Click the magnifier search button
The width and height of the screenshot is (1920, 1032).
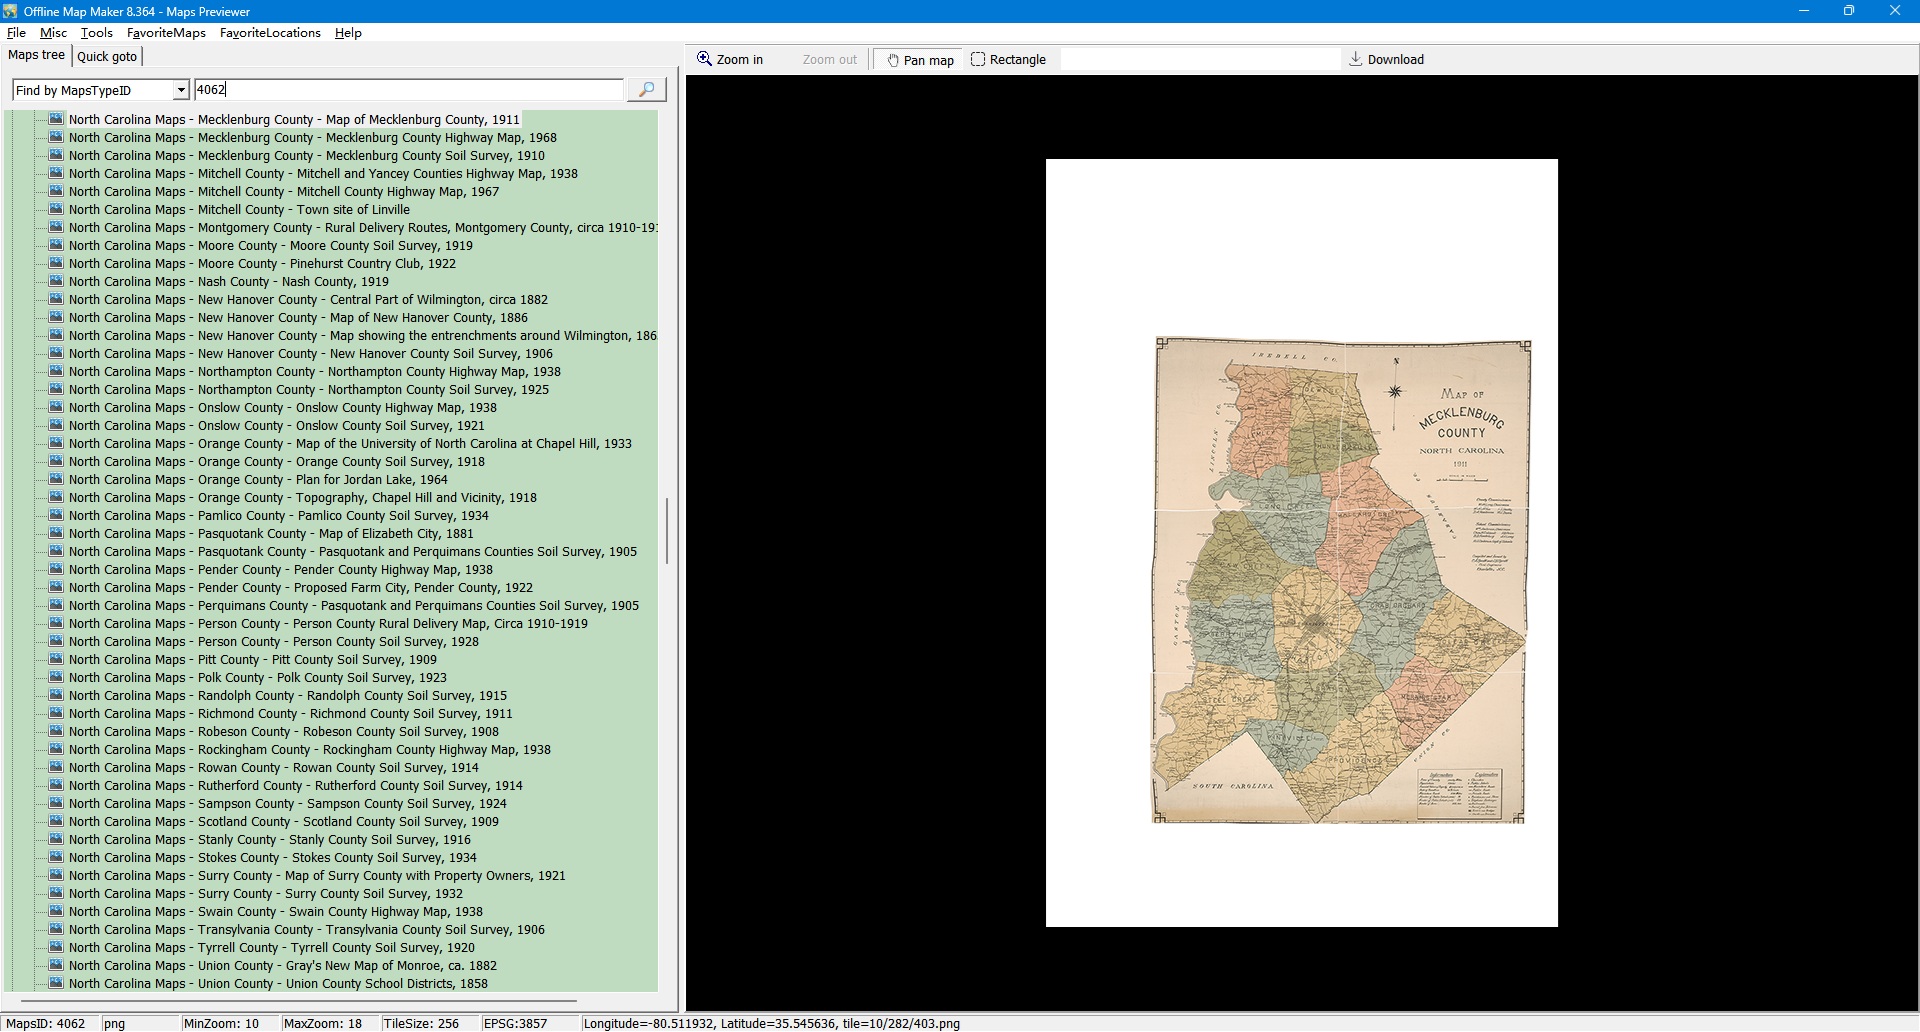pos(646,90)
